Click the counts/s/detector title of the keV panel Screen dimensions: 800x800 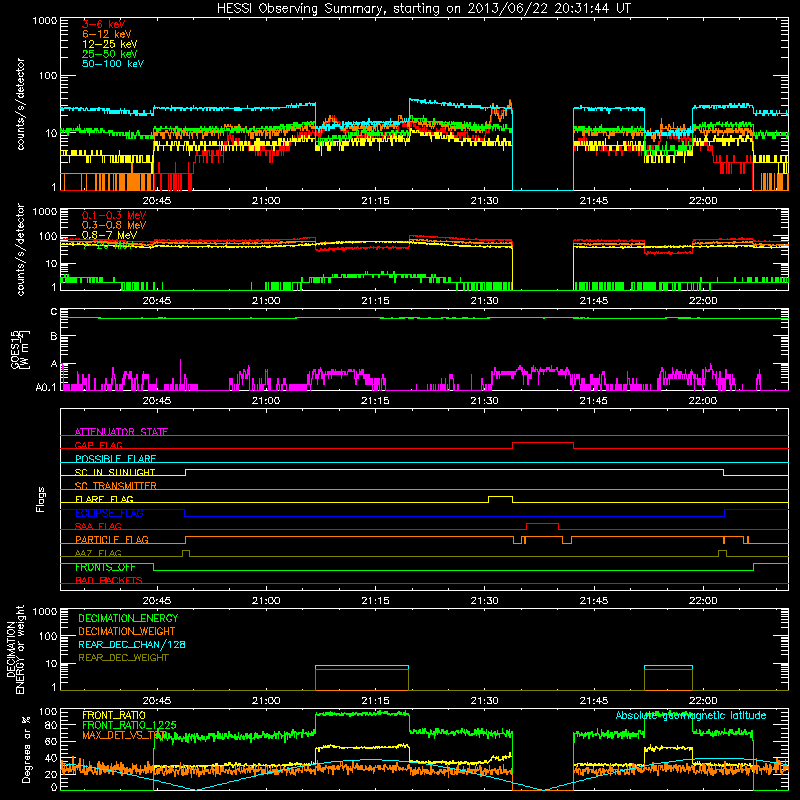click(x=20, y=104)
